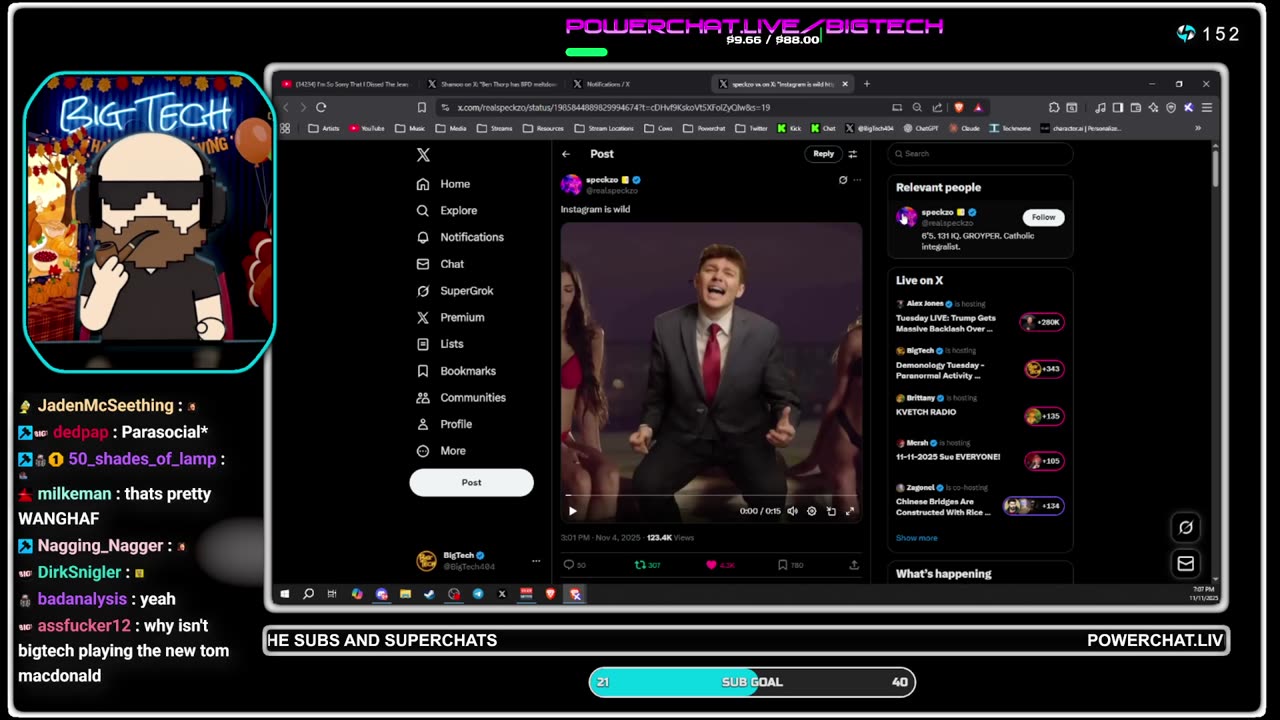Image resolution: width=1280 pixels, height=720 pixels.
Task: Open SuperGrok from the sidebar
Action: pyautogui.click(x=455, y=291)
